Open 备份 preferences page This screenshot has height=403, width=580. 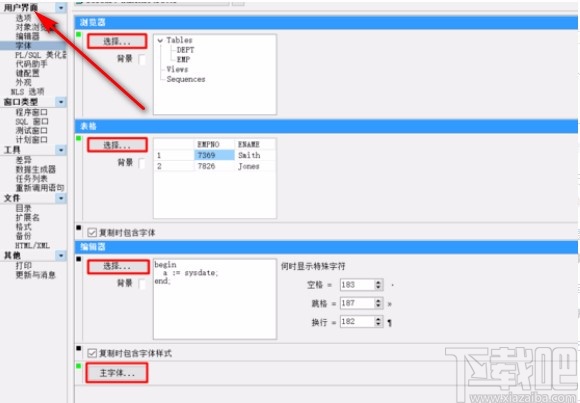click(x=23, y=236)
